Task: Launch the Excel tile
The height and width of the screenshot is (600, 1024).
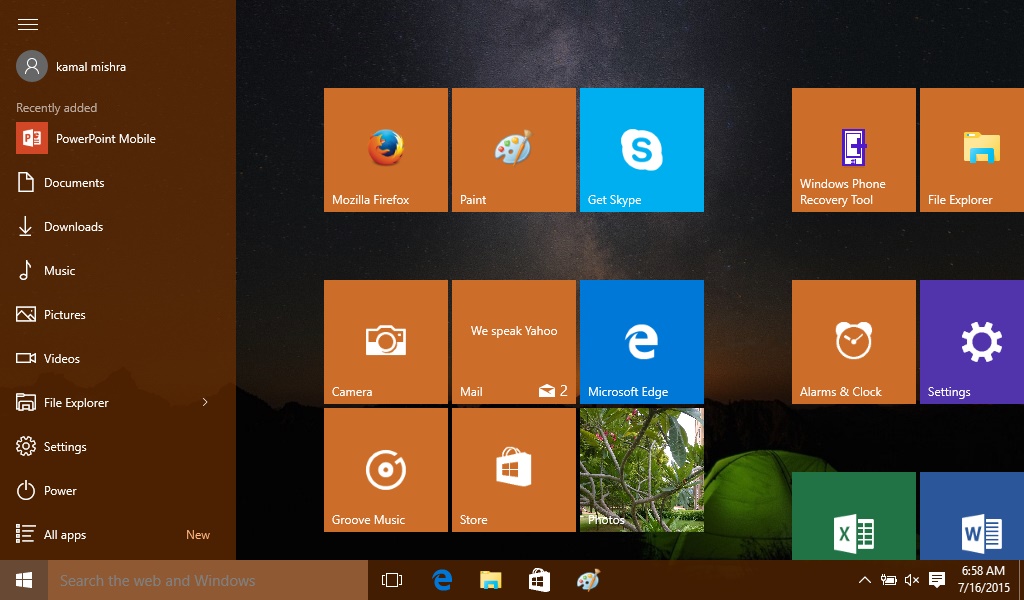Action: point(854,516)
